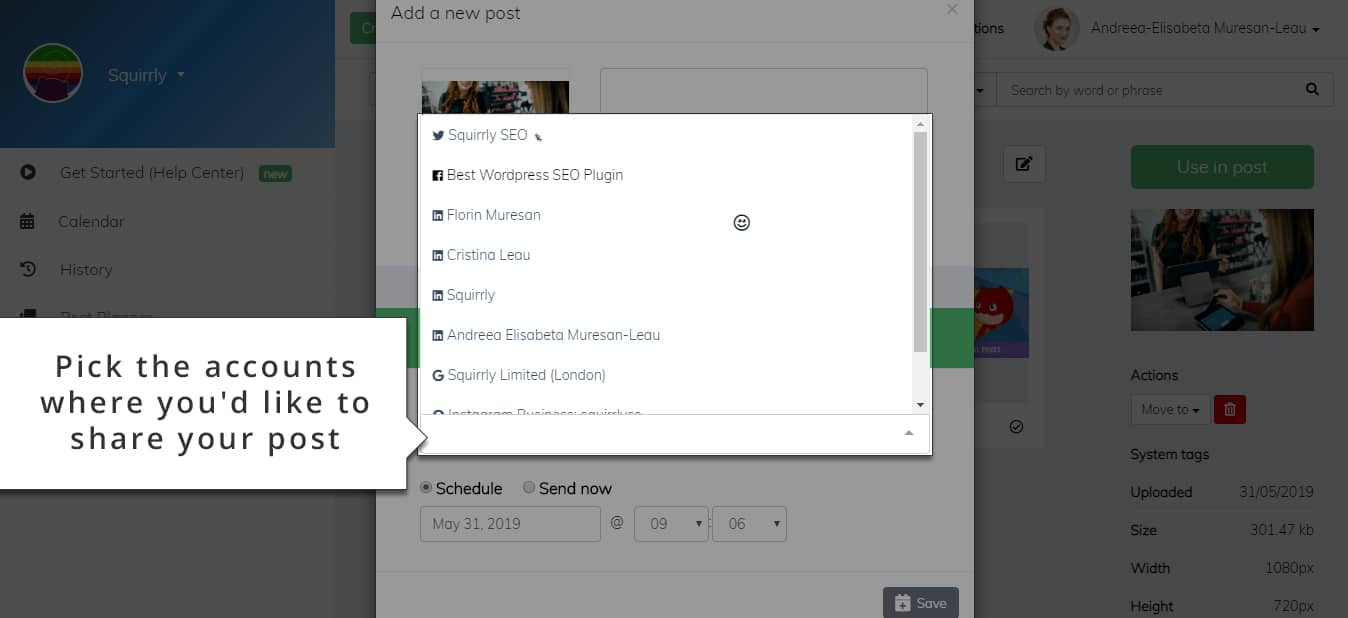Select the Send now radio option

click(529, 488)
